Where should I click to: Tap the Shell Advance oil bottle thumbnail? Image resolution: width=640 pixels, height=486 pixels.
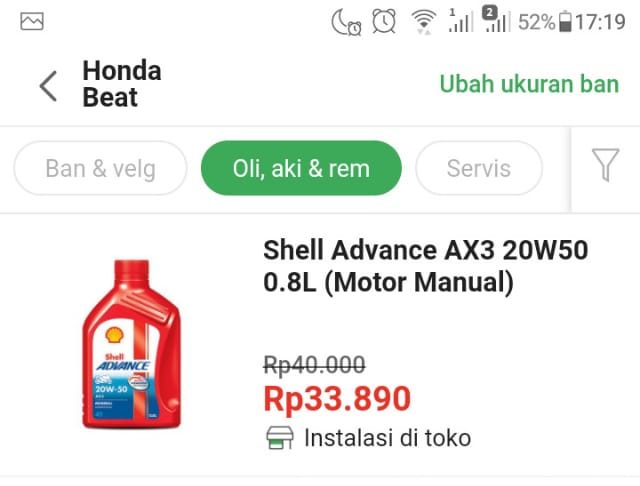(x=132, y=344)
